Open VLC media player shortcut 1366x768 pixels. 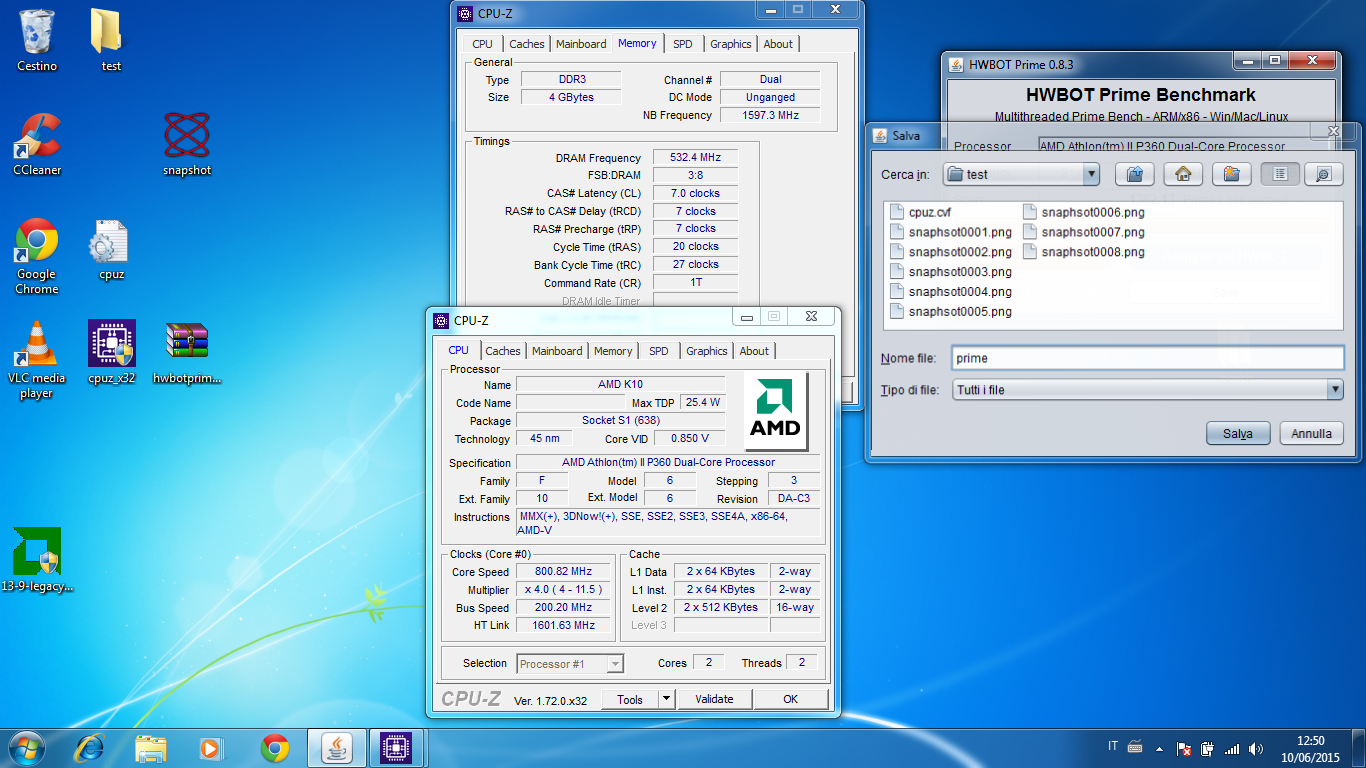tap(37, 360)
